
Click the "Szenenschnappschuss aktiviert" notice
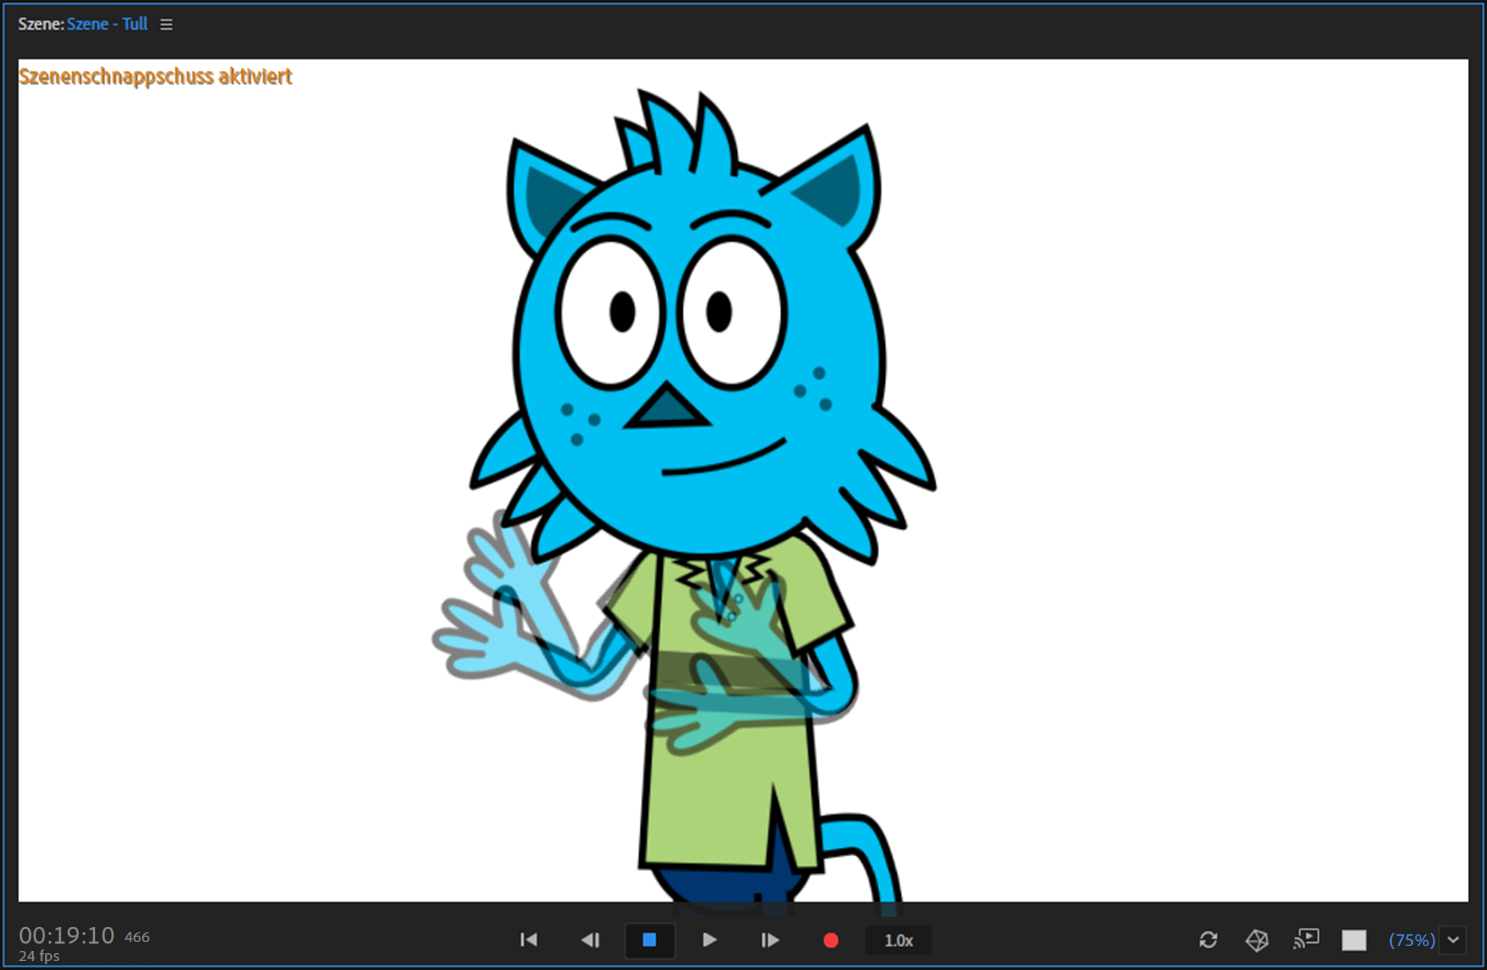pos(155,77)
